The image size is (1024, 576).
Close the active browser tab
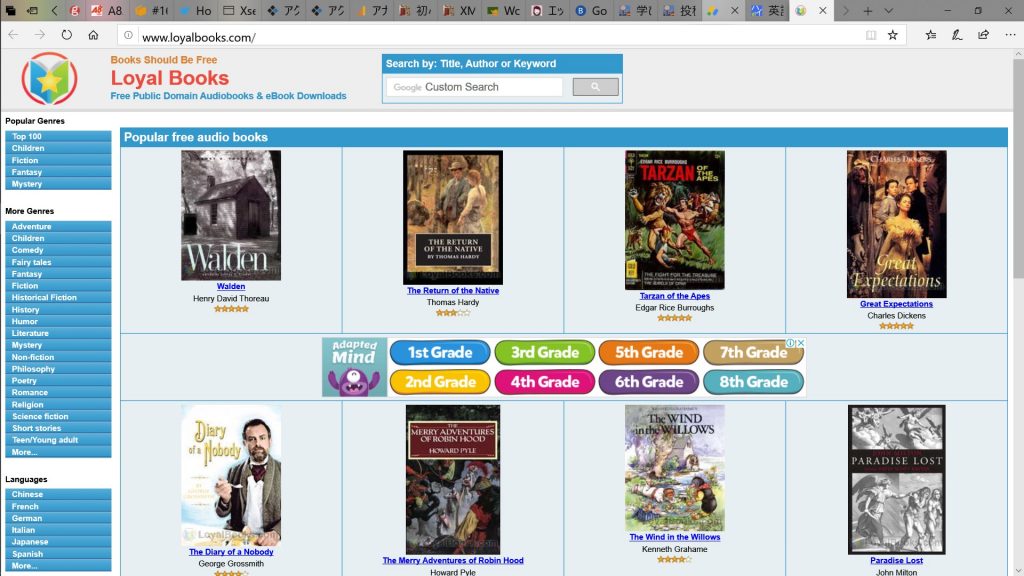[x=823, y=10]
